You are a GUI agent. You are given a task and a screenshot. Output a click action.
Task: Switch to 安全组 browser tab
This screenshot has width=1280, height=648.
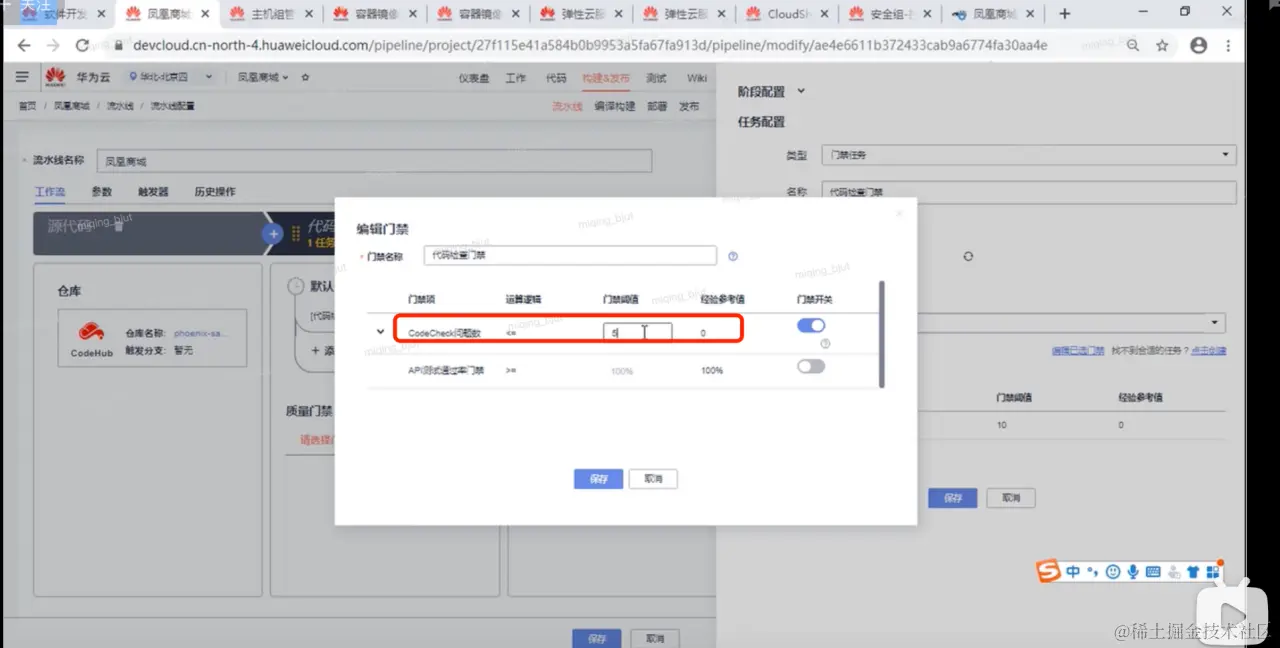(x=891, y=14)
